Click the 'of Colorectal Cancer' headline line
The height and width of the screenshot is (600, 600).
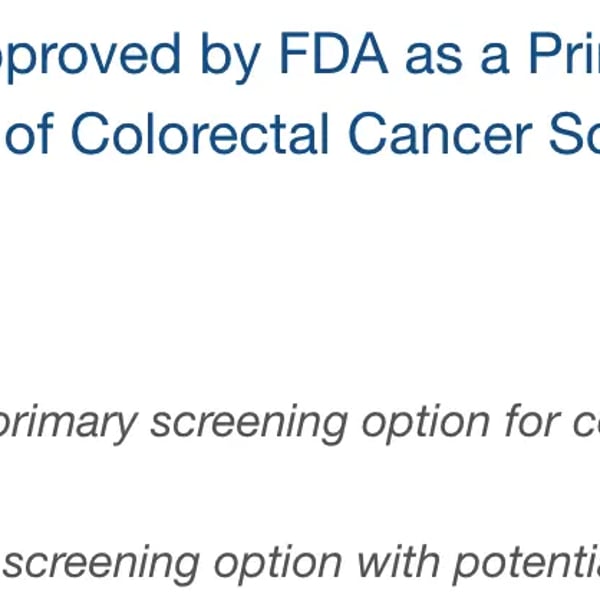tap(300, 134)
